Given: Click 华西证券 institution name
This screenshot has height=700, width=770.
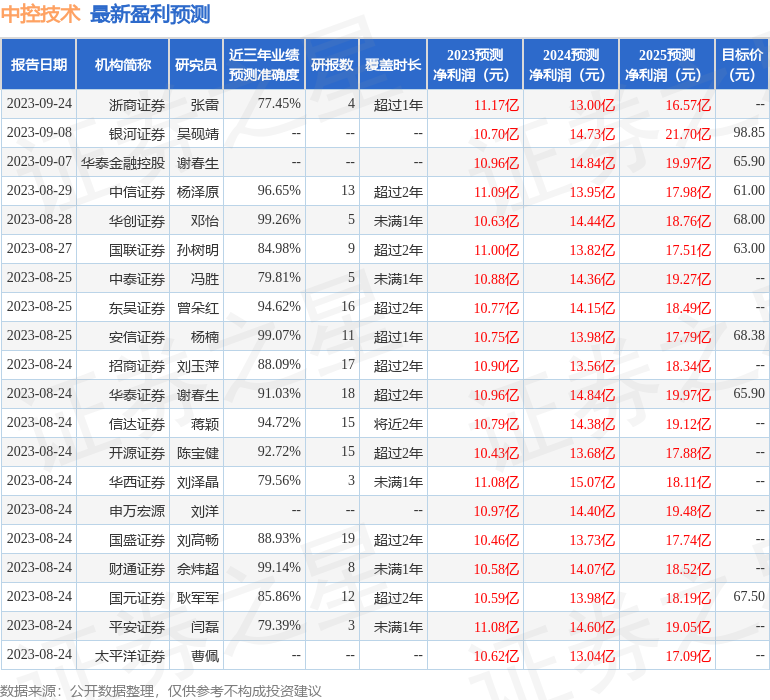Looking at the screenshot, I should click(137, 482).
